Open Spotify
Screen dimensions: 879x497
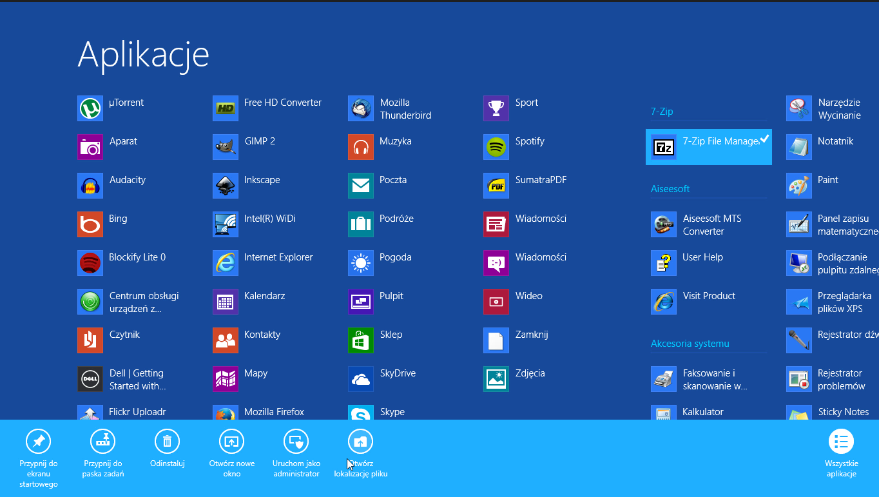[x=496, y=147]
